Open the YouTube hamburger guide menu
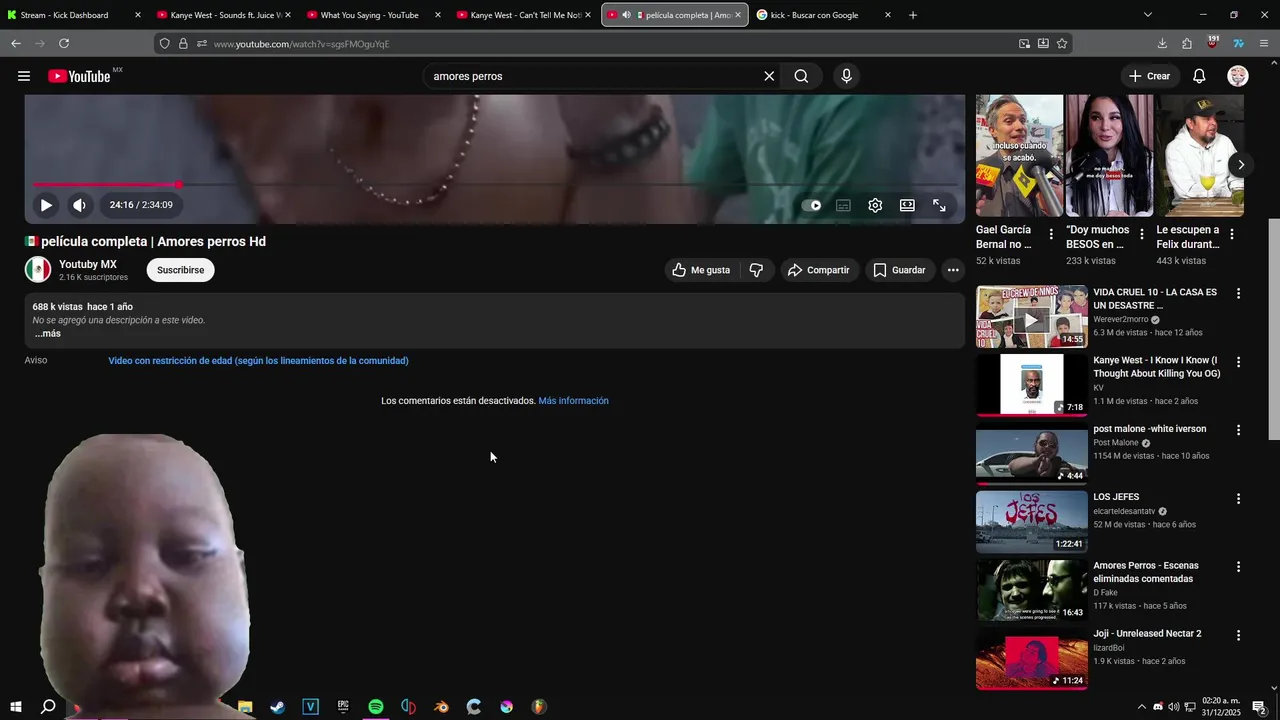This screenshot has height=720, width=1280. (24, 76)
